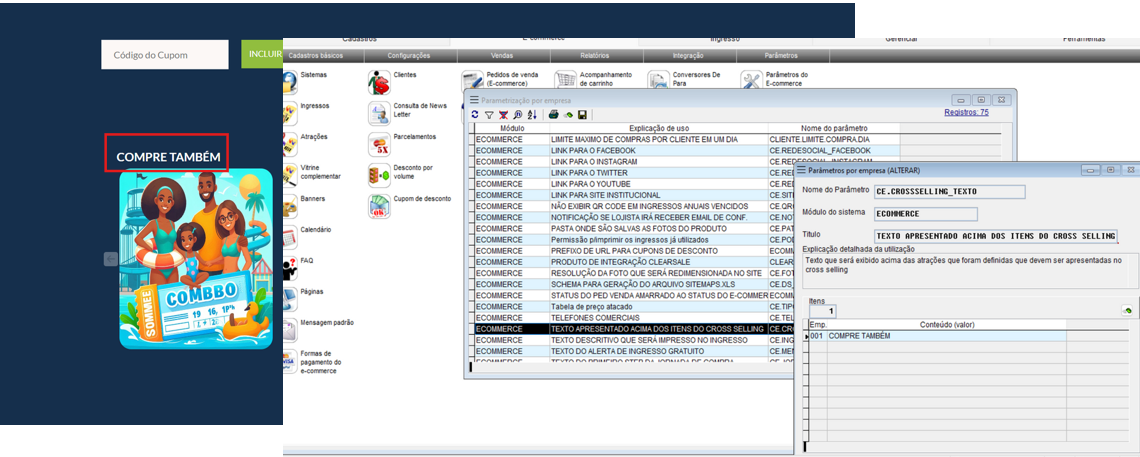Open the Vendas menu
The image size is (1140, 457).
pos(502,56)
